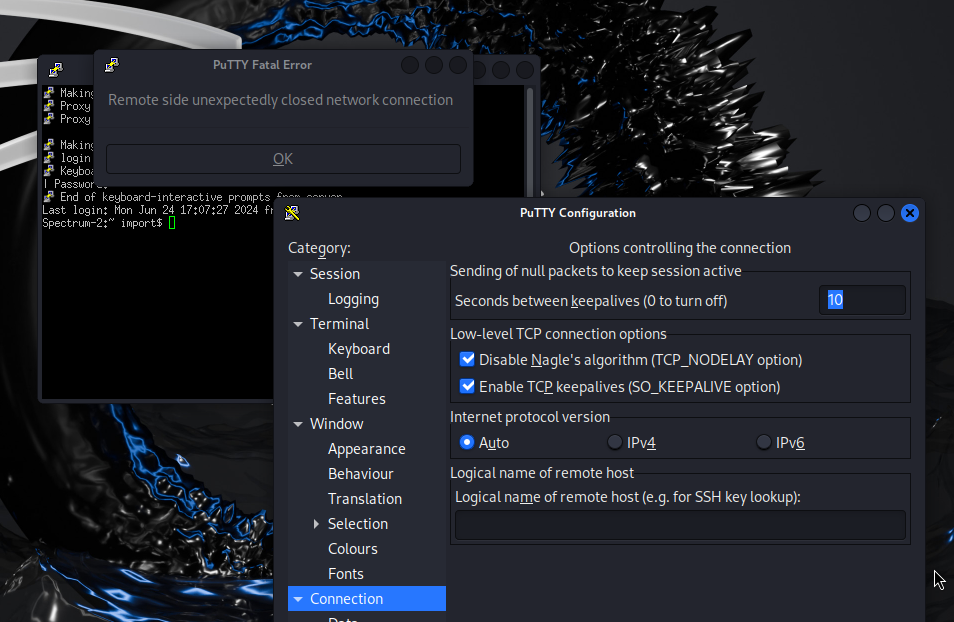Open the Session category
Screen dimensions: 954x622
click(x=335, y=274)
